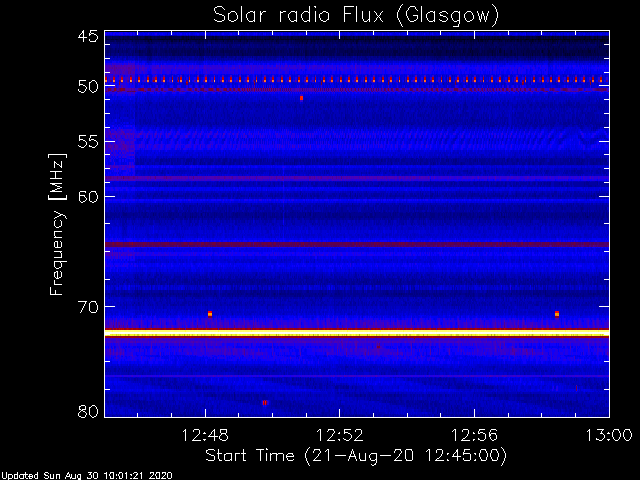
Task: Click the dark red band near 64 MHz
Action: tap(357, 244)
